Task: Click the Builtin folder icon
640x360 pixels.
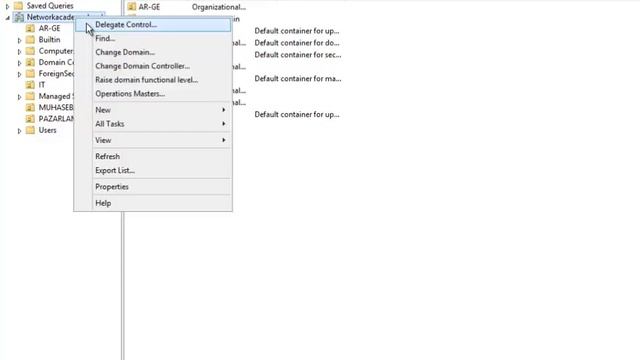Action: click(x=30, y=40)
